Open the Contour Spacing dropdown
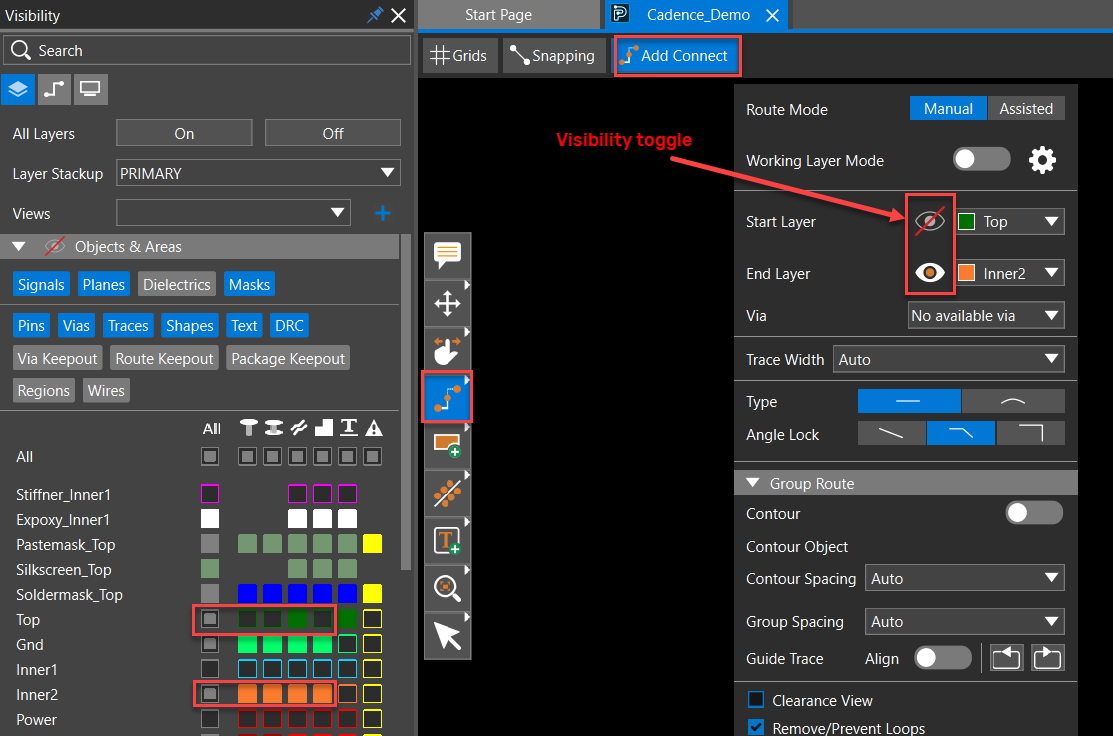The width and height of the screenshot is (1113, 736). click(x=965, y=578)
